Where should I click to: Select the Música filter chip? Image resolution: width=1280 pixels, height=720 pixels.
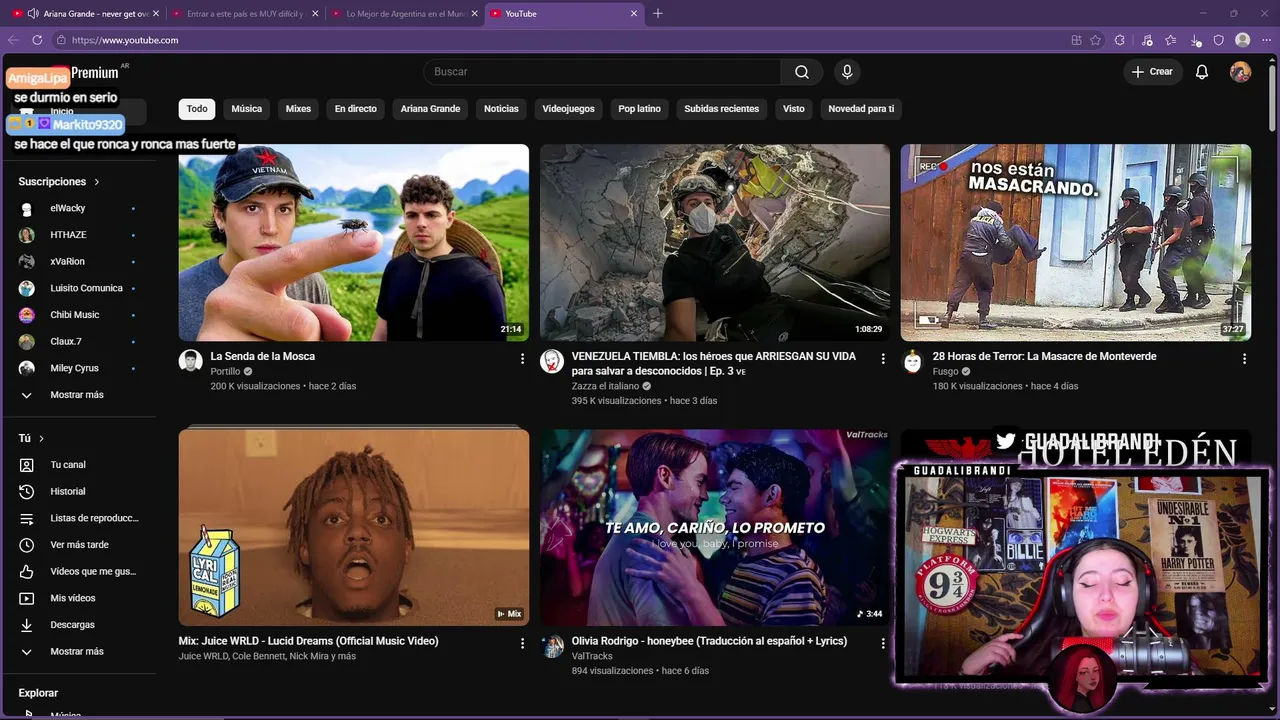click(247, 109)
